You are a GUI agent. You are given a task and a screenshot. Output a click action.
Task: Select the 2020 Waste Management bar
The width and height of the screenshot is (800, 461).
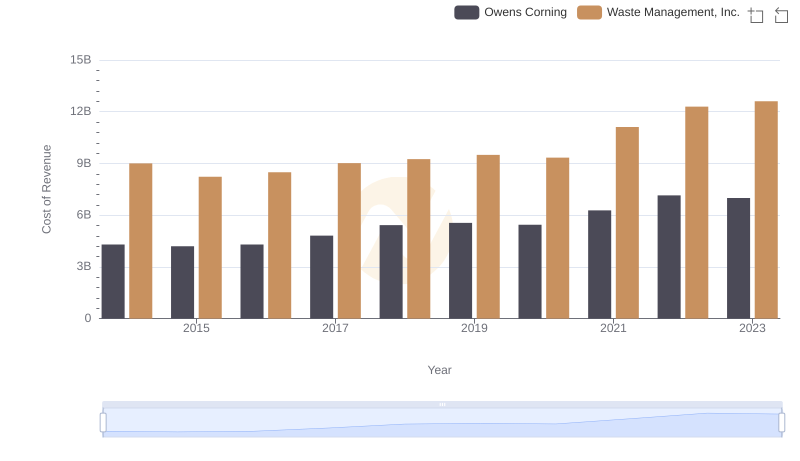click(x=558, y=238)
